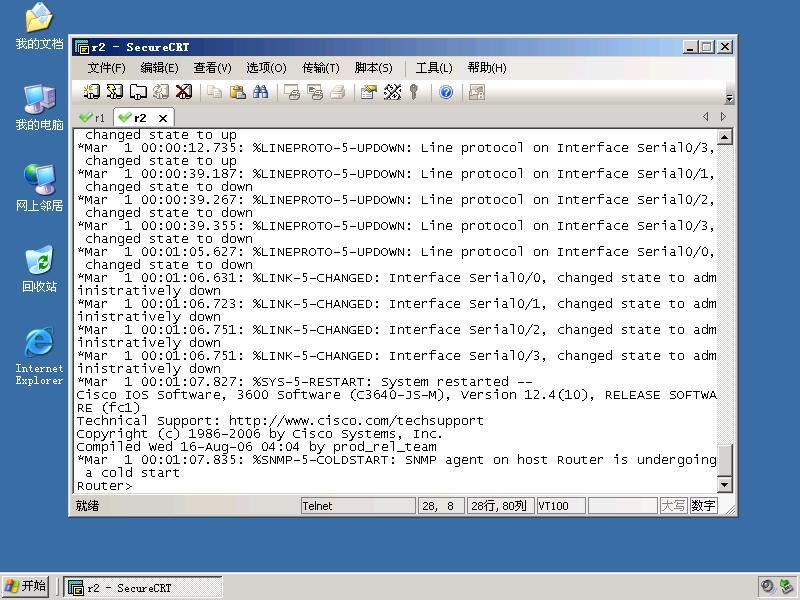The width and height of the screenshot is (800, 600).
Task: Click the Telnet status bar field
Action: [358, 506]
